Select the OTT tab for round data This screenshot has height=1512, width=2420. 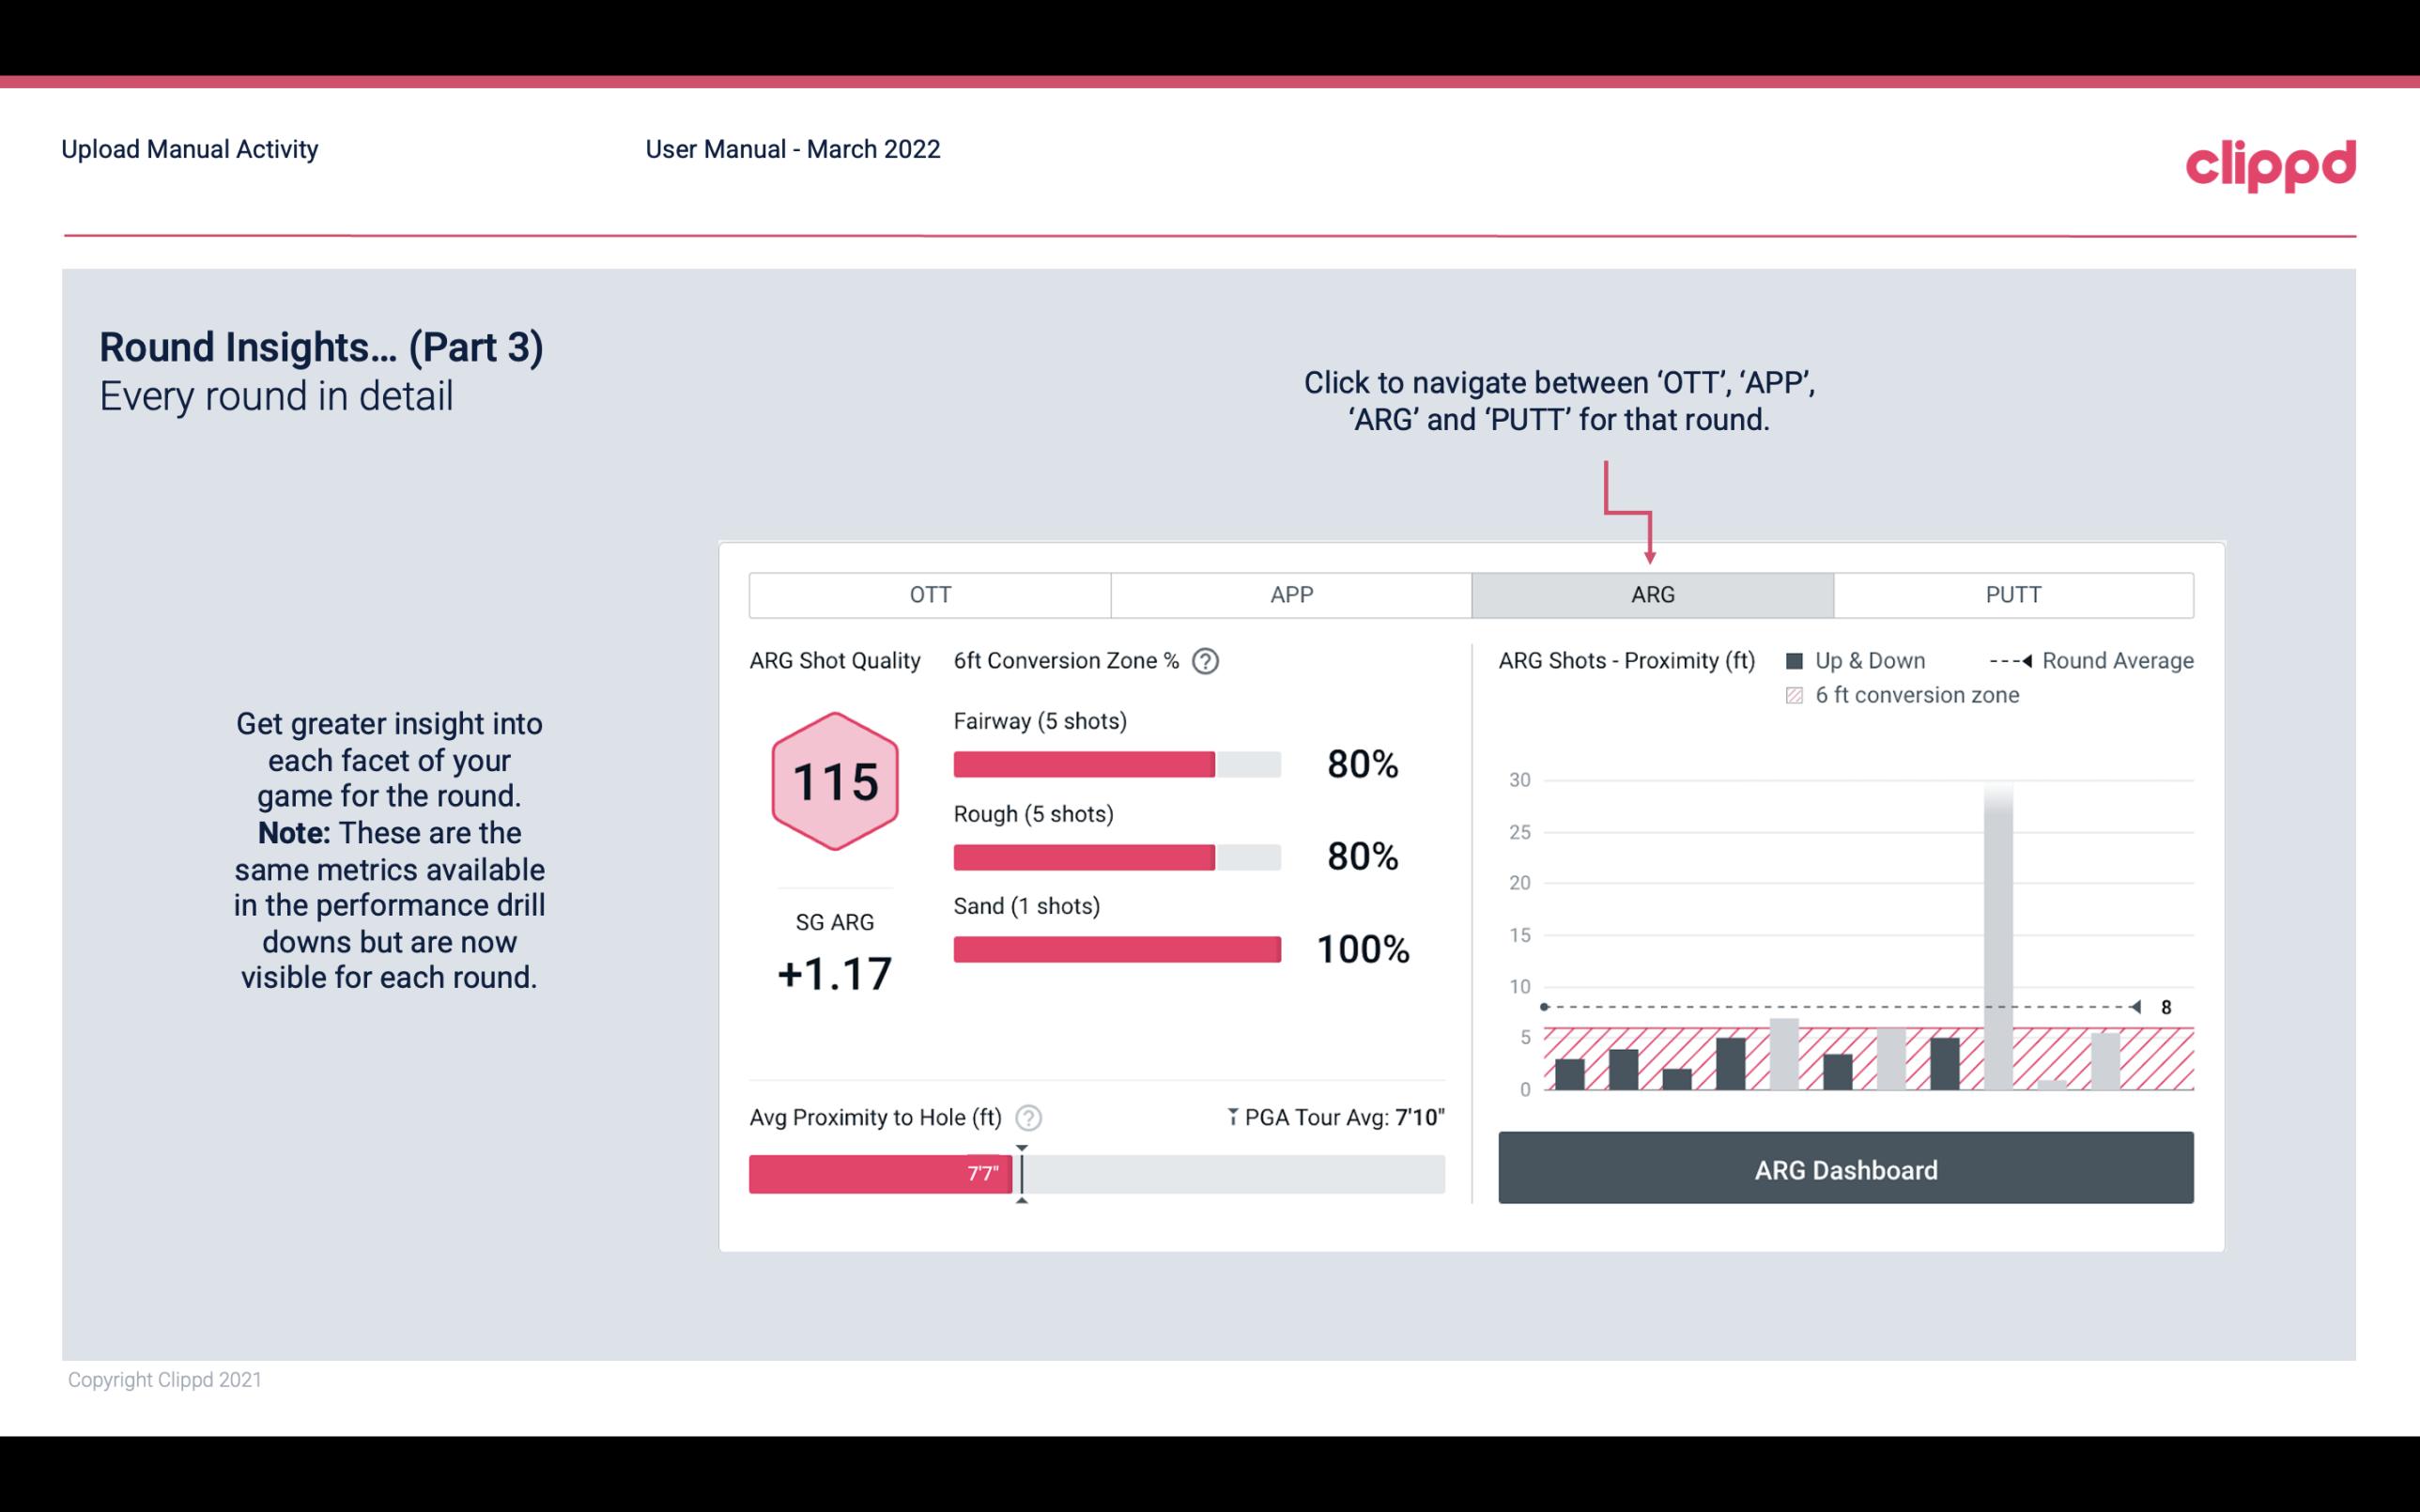click(x=930, y=594)
